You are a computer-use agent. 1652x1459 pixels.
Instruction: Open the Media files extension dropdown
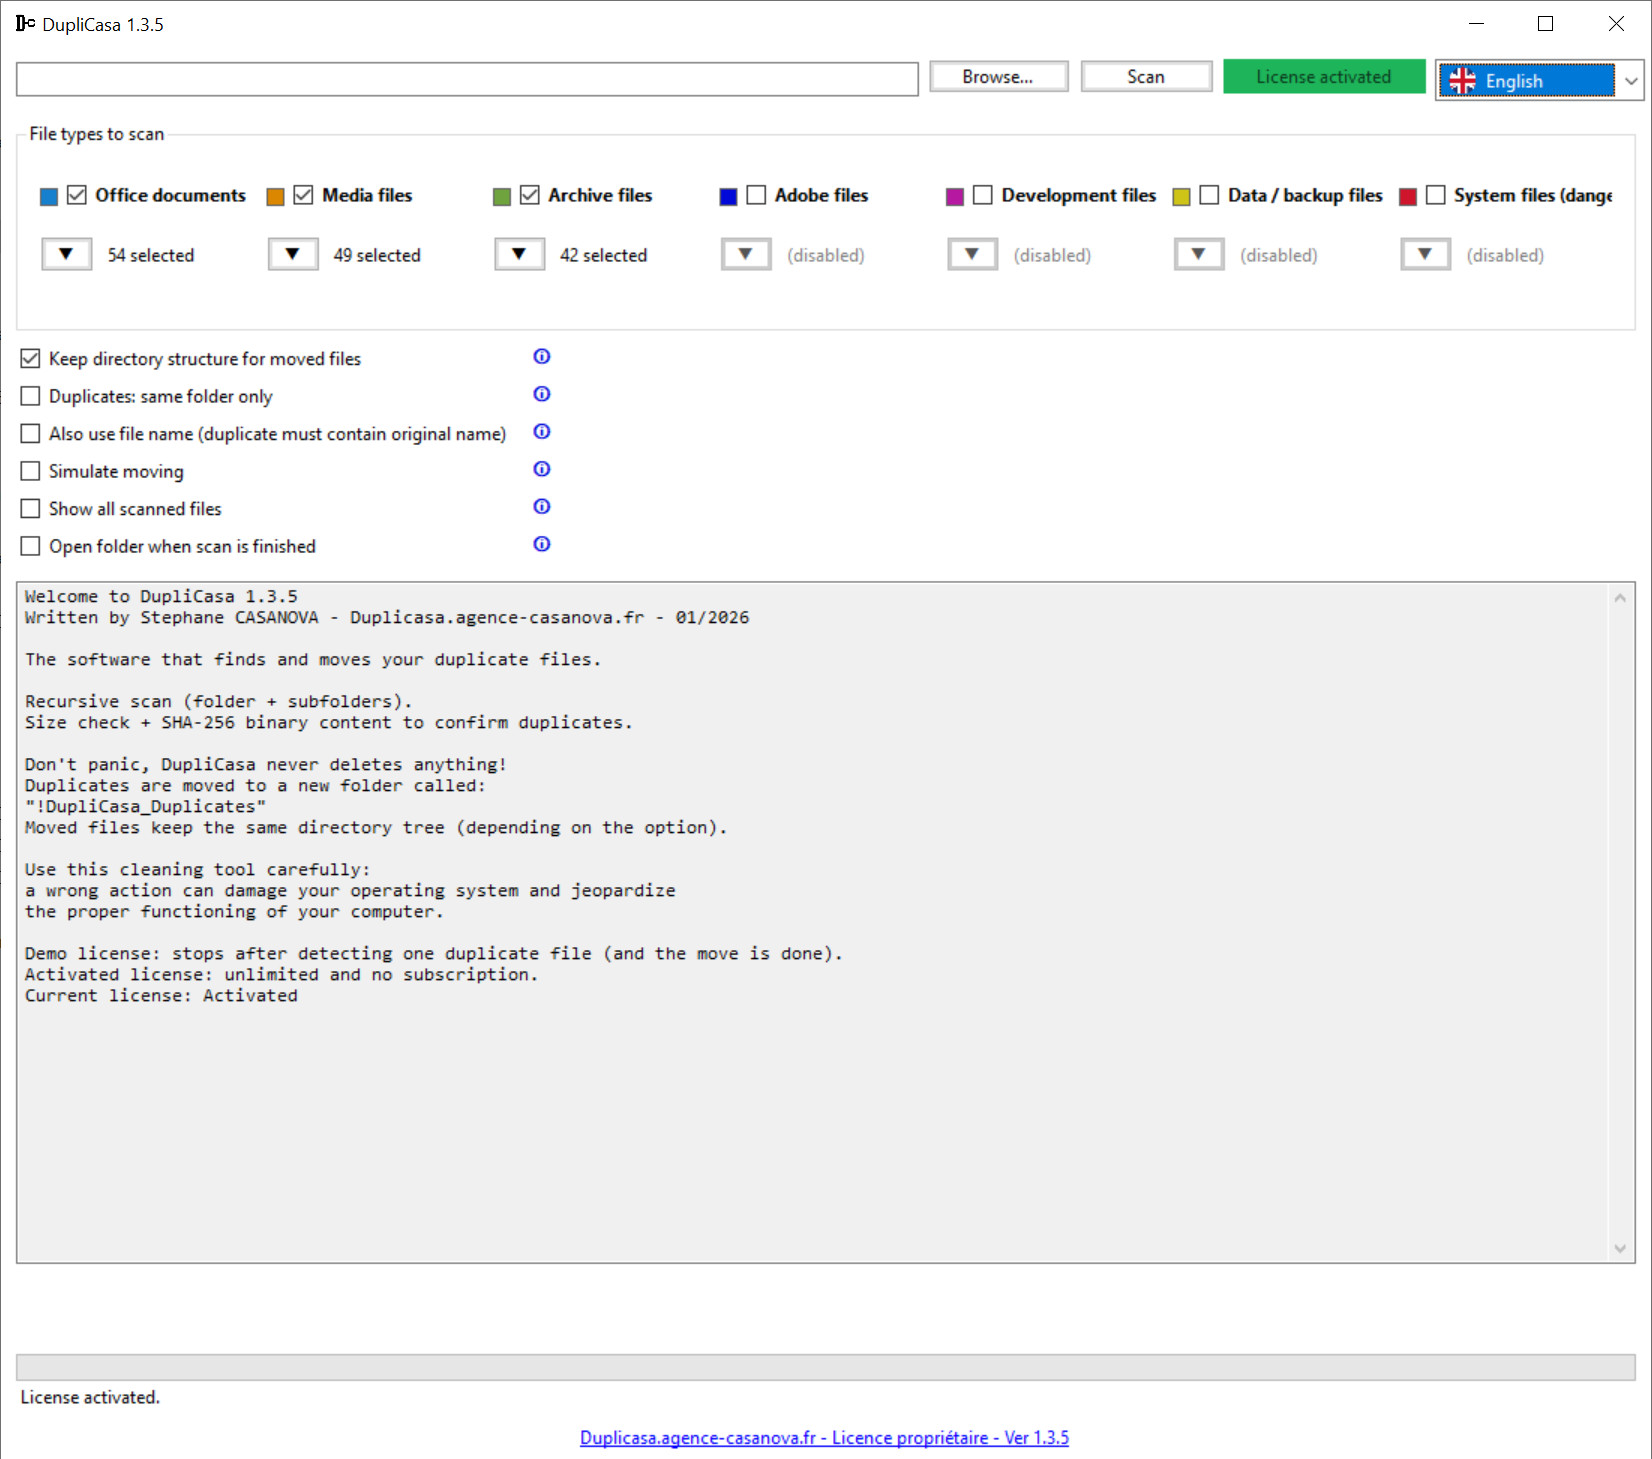click(293, 254)
